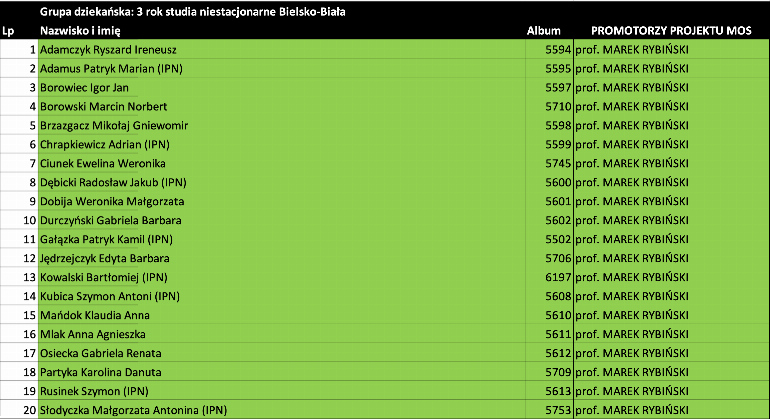Viewport: 770px width, 419px height.
Task: Click the Lp column header
Action: (x=8, y=31)
